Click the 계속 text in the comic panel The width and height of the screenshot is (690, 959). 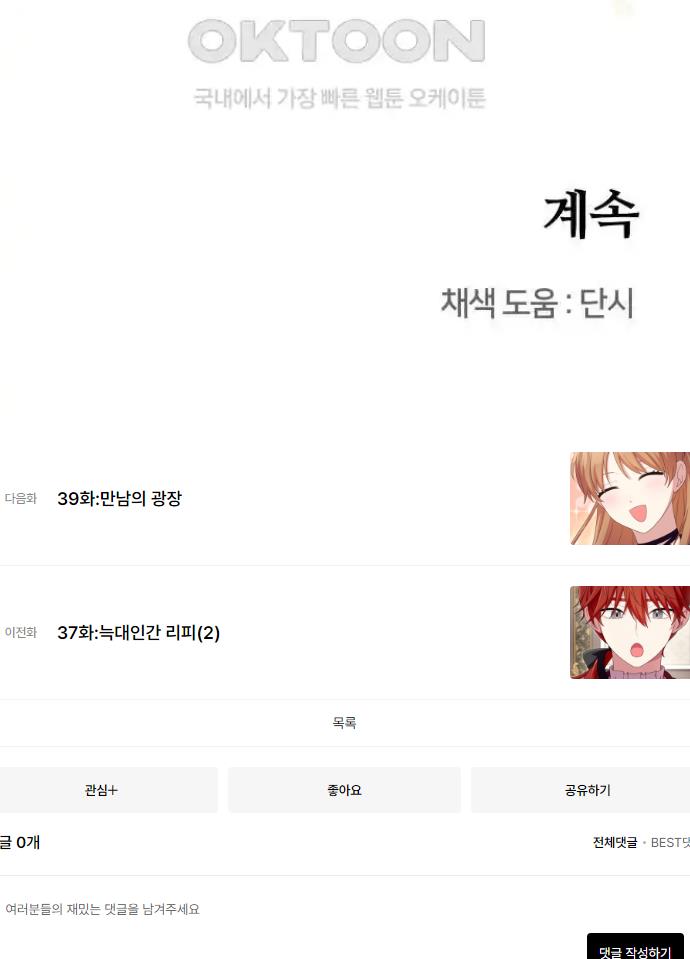(x=591, y=214)
